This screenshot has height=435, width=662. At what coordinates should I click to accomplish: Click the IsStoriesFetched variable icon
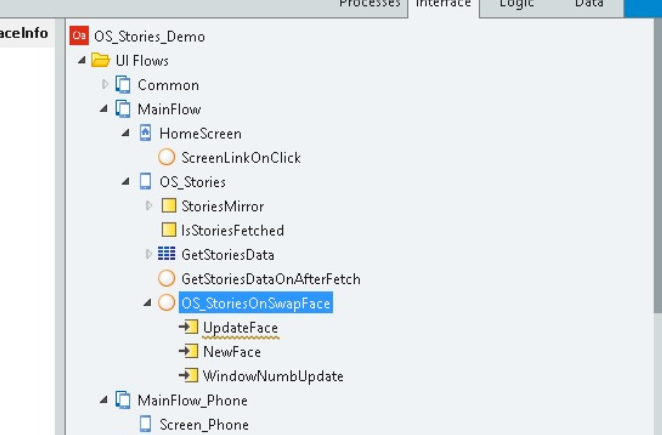point(168,230)
